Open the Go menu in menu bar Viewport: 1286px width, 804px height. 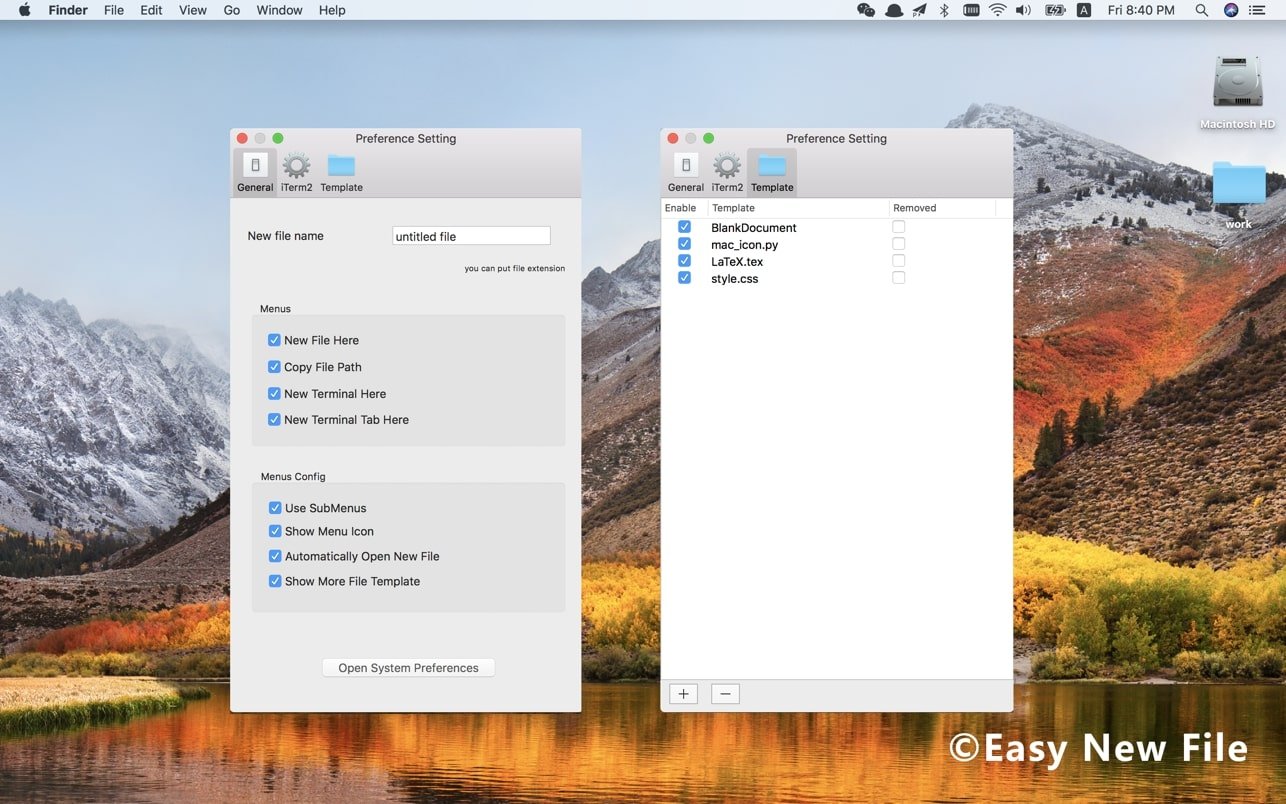tap(231, 10)
